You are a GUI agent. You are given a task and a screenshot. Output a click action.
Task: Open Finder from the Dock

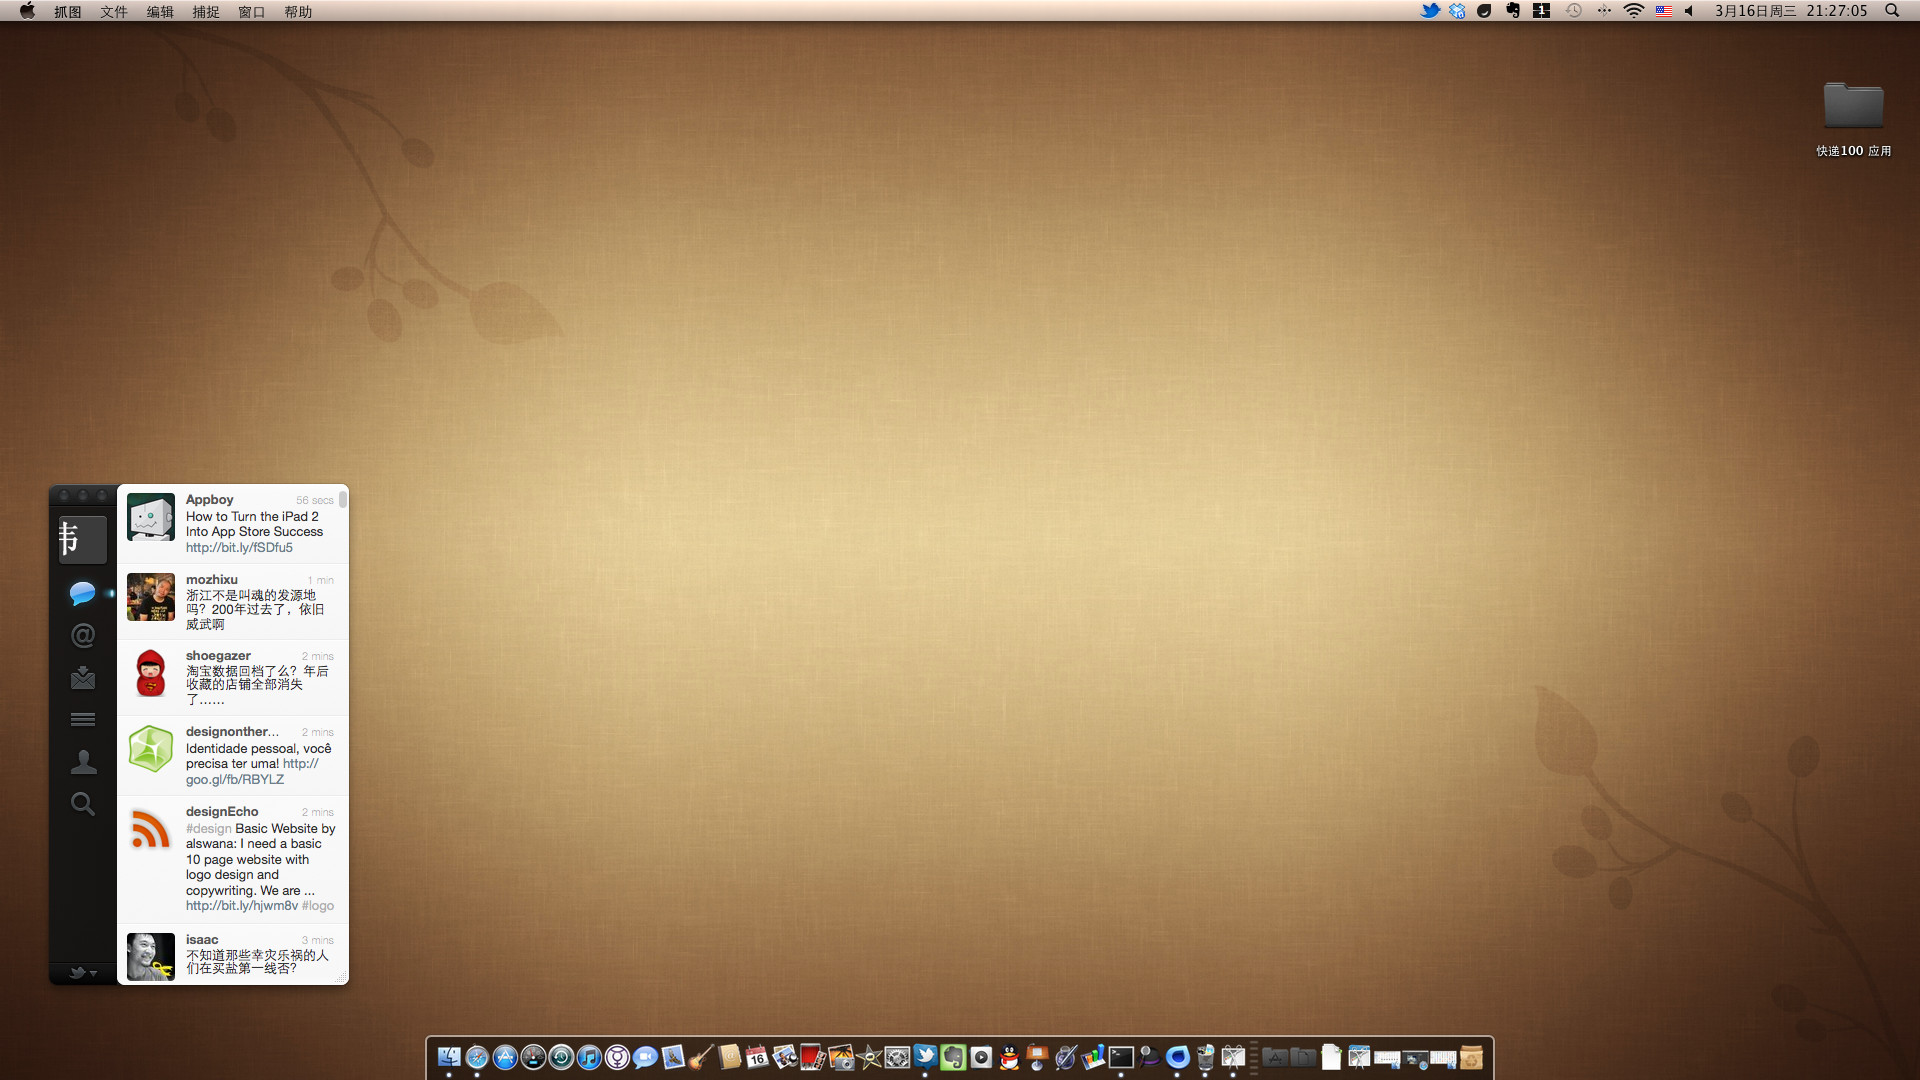[449, 1057]
